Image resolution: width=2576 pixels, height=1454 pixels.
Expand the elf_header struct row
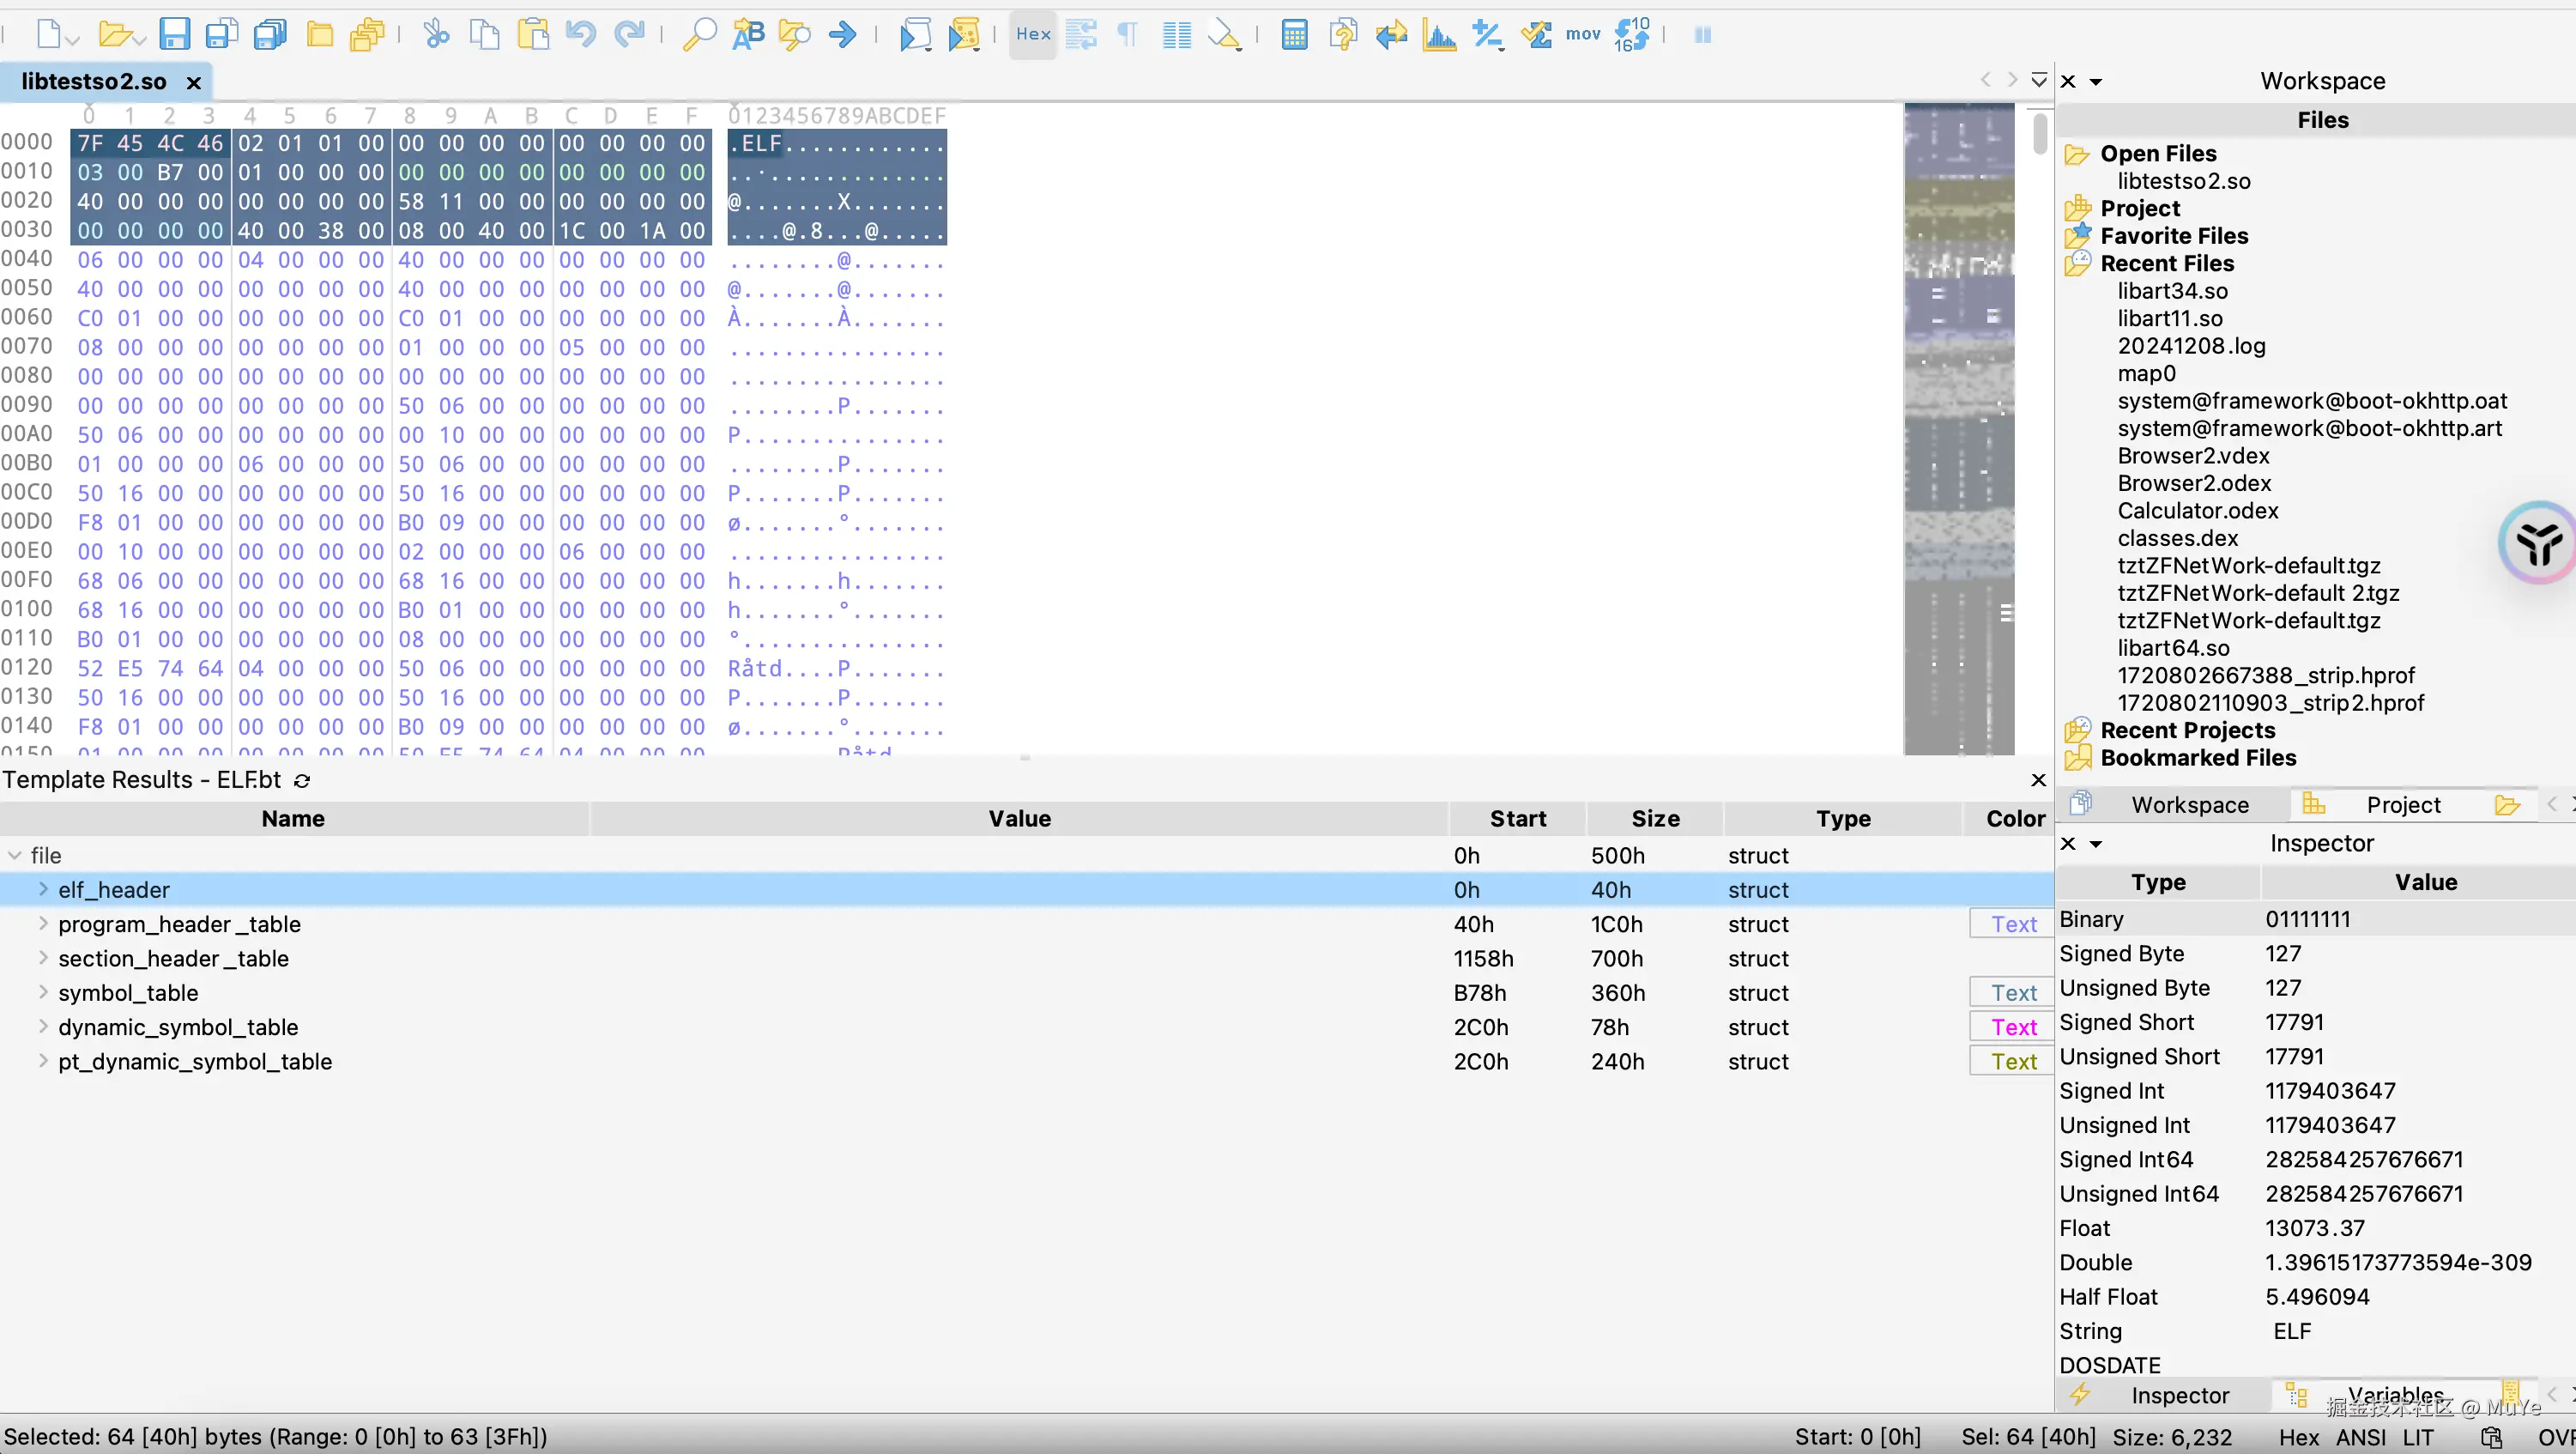pyautogui.click(x=43, y=889)
